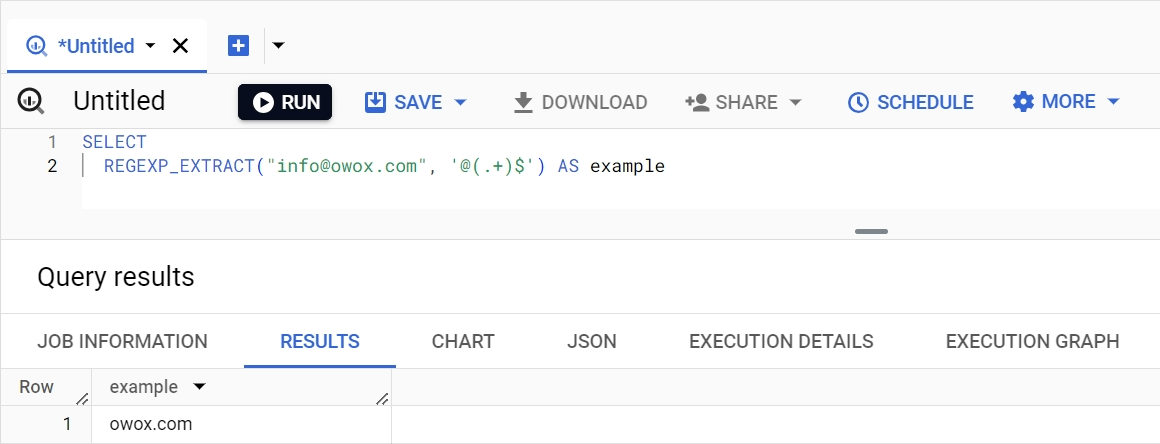Click the gear icon next to MORE

coord(1023,101)
